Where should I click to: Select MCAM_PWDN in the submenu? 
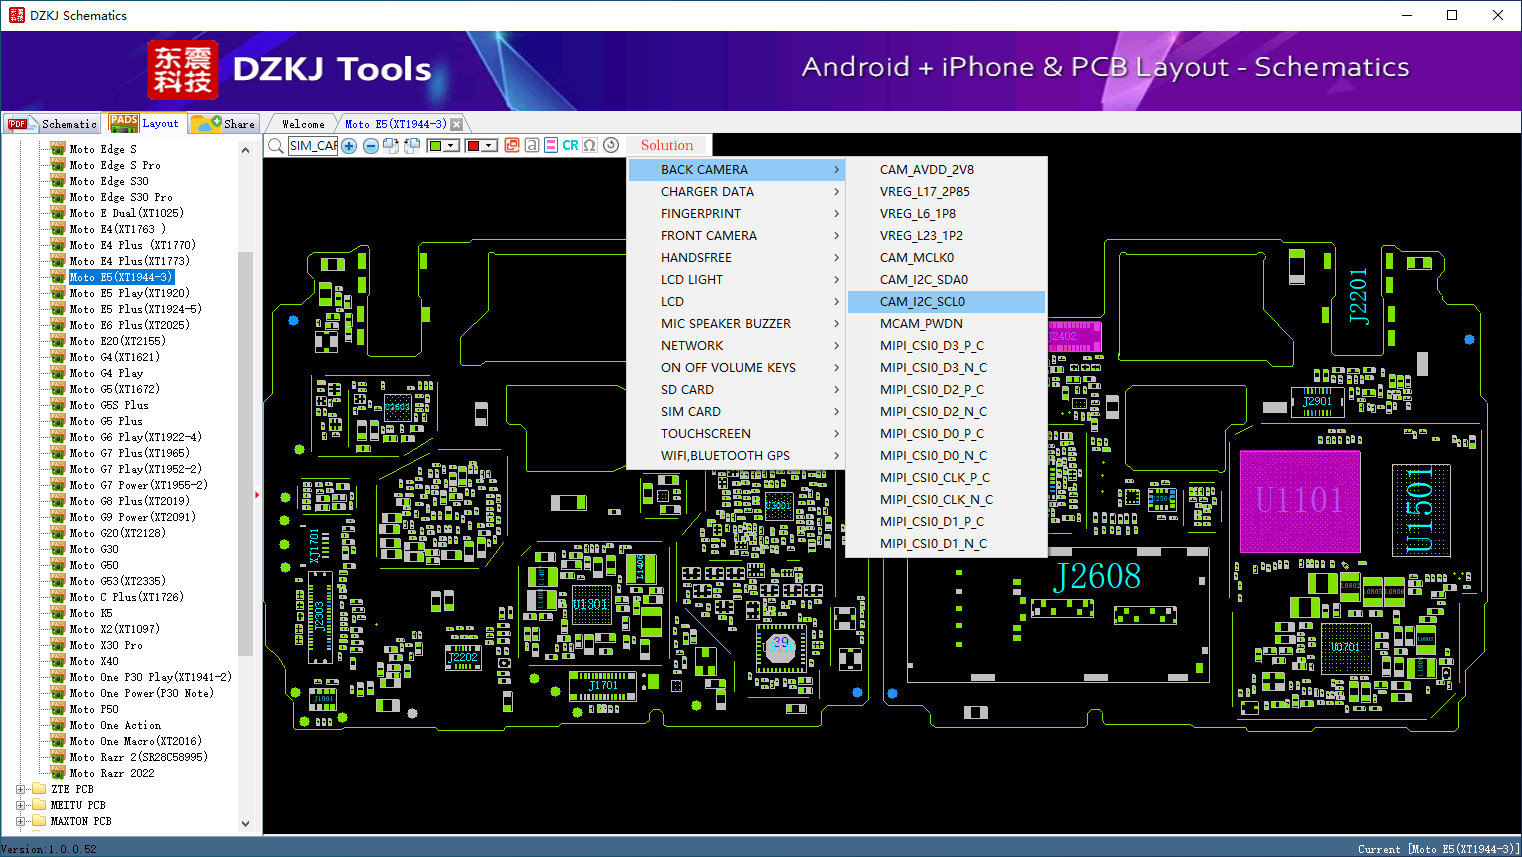pyautogui.click(x=946, y=324)
